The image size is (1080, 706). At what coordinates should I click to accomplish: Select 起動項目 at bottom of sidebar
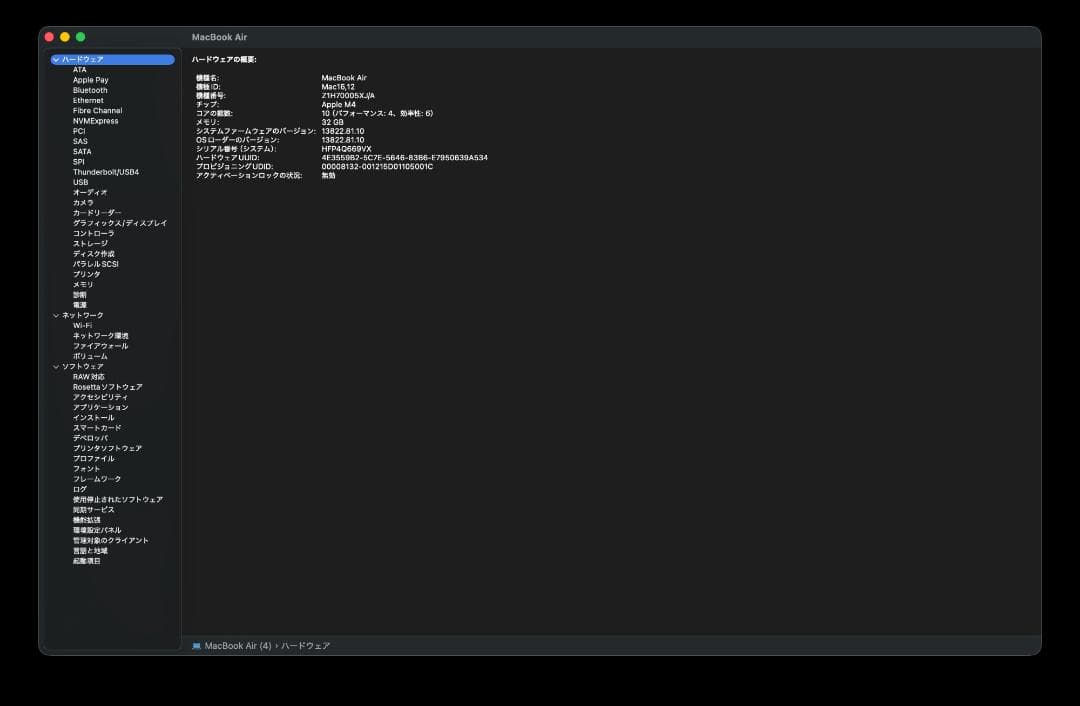[x=86, y=561]
